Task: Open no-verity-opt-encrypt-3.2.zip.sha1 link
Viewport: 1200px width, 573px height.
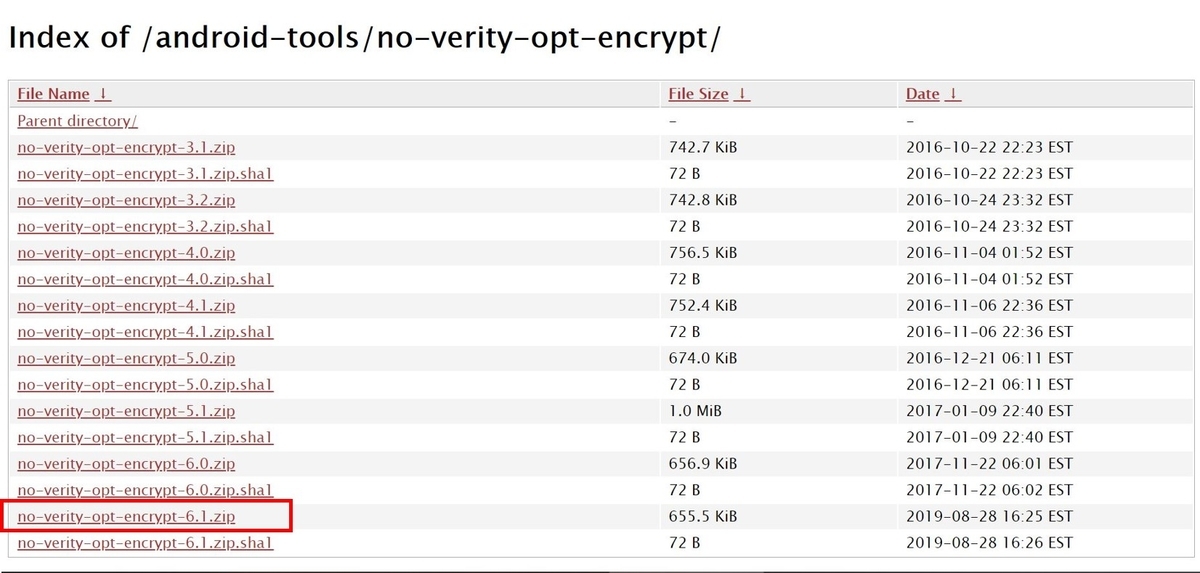Action: click(145, 226)
